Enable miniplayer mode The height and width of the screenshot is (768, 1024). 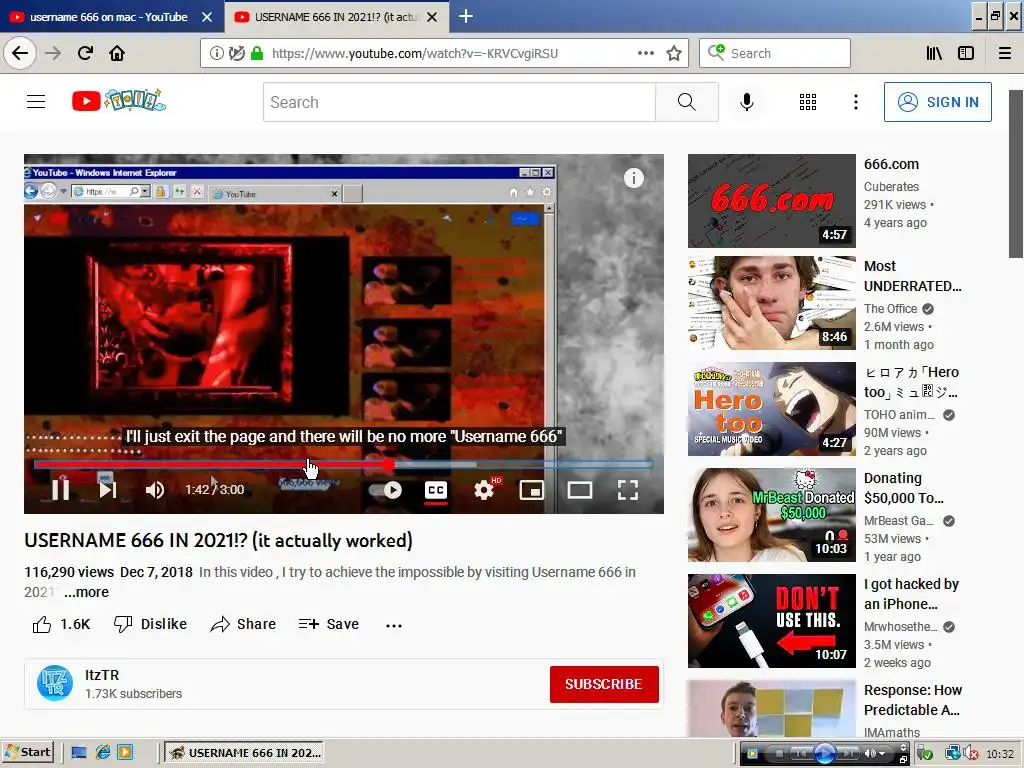pos(532,490)
